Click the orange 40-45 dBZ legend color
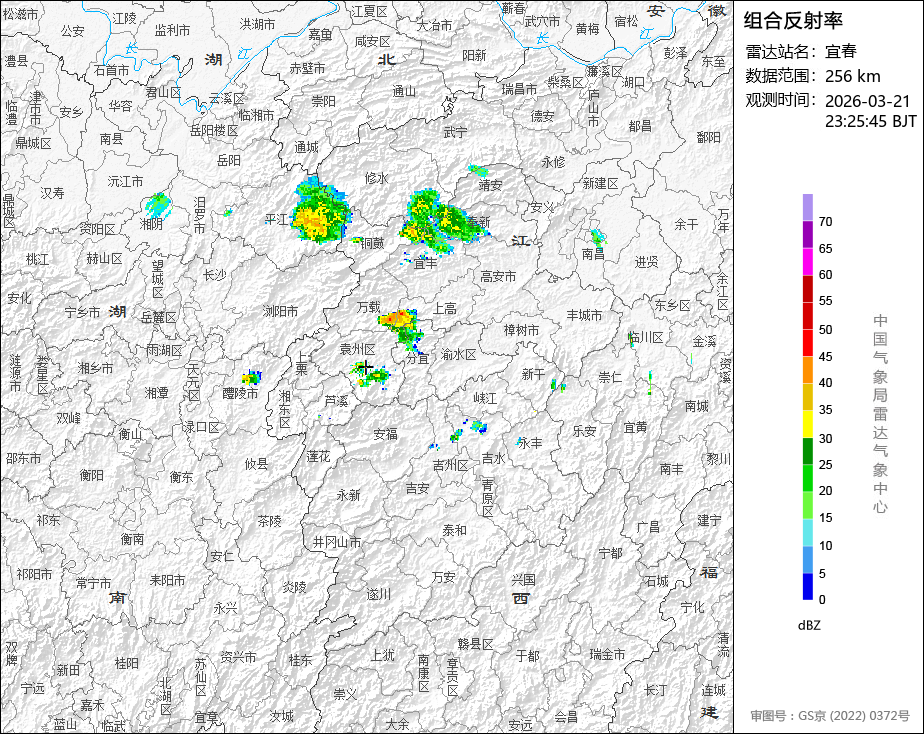 pyautogui.click(x=807, y=370)
